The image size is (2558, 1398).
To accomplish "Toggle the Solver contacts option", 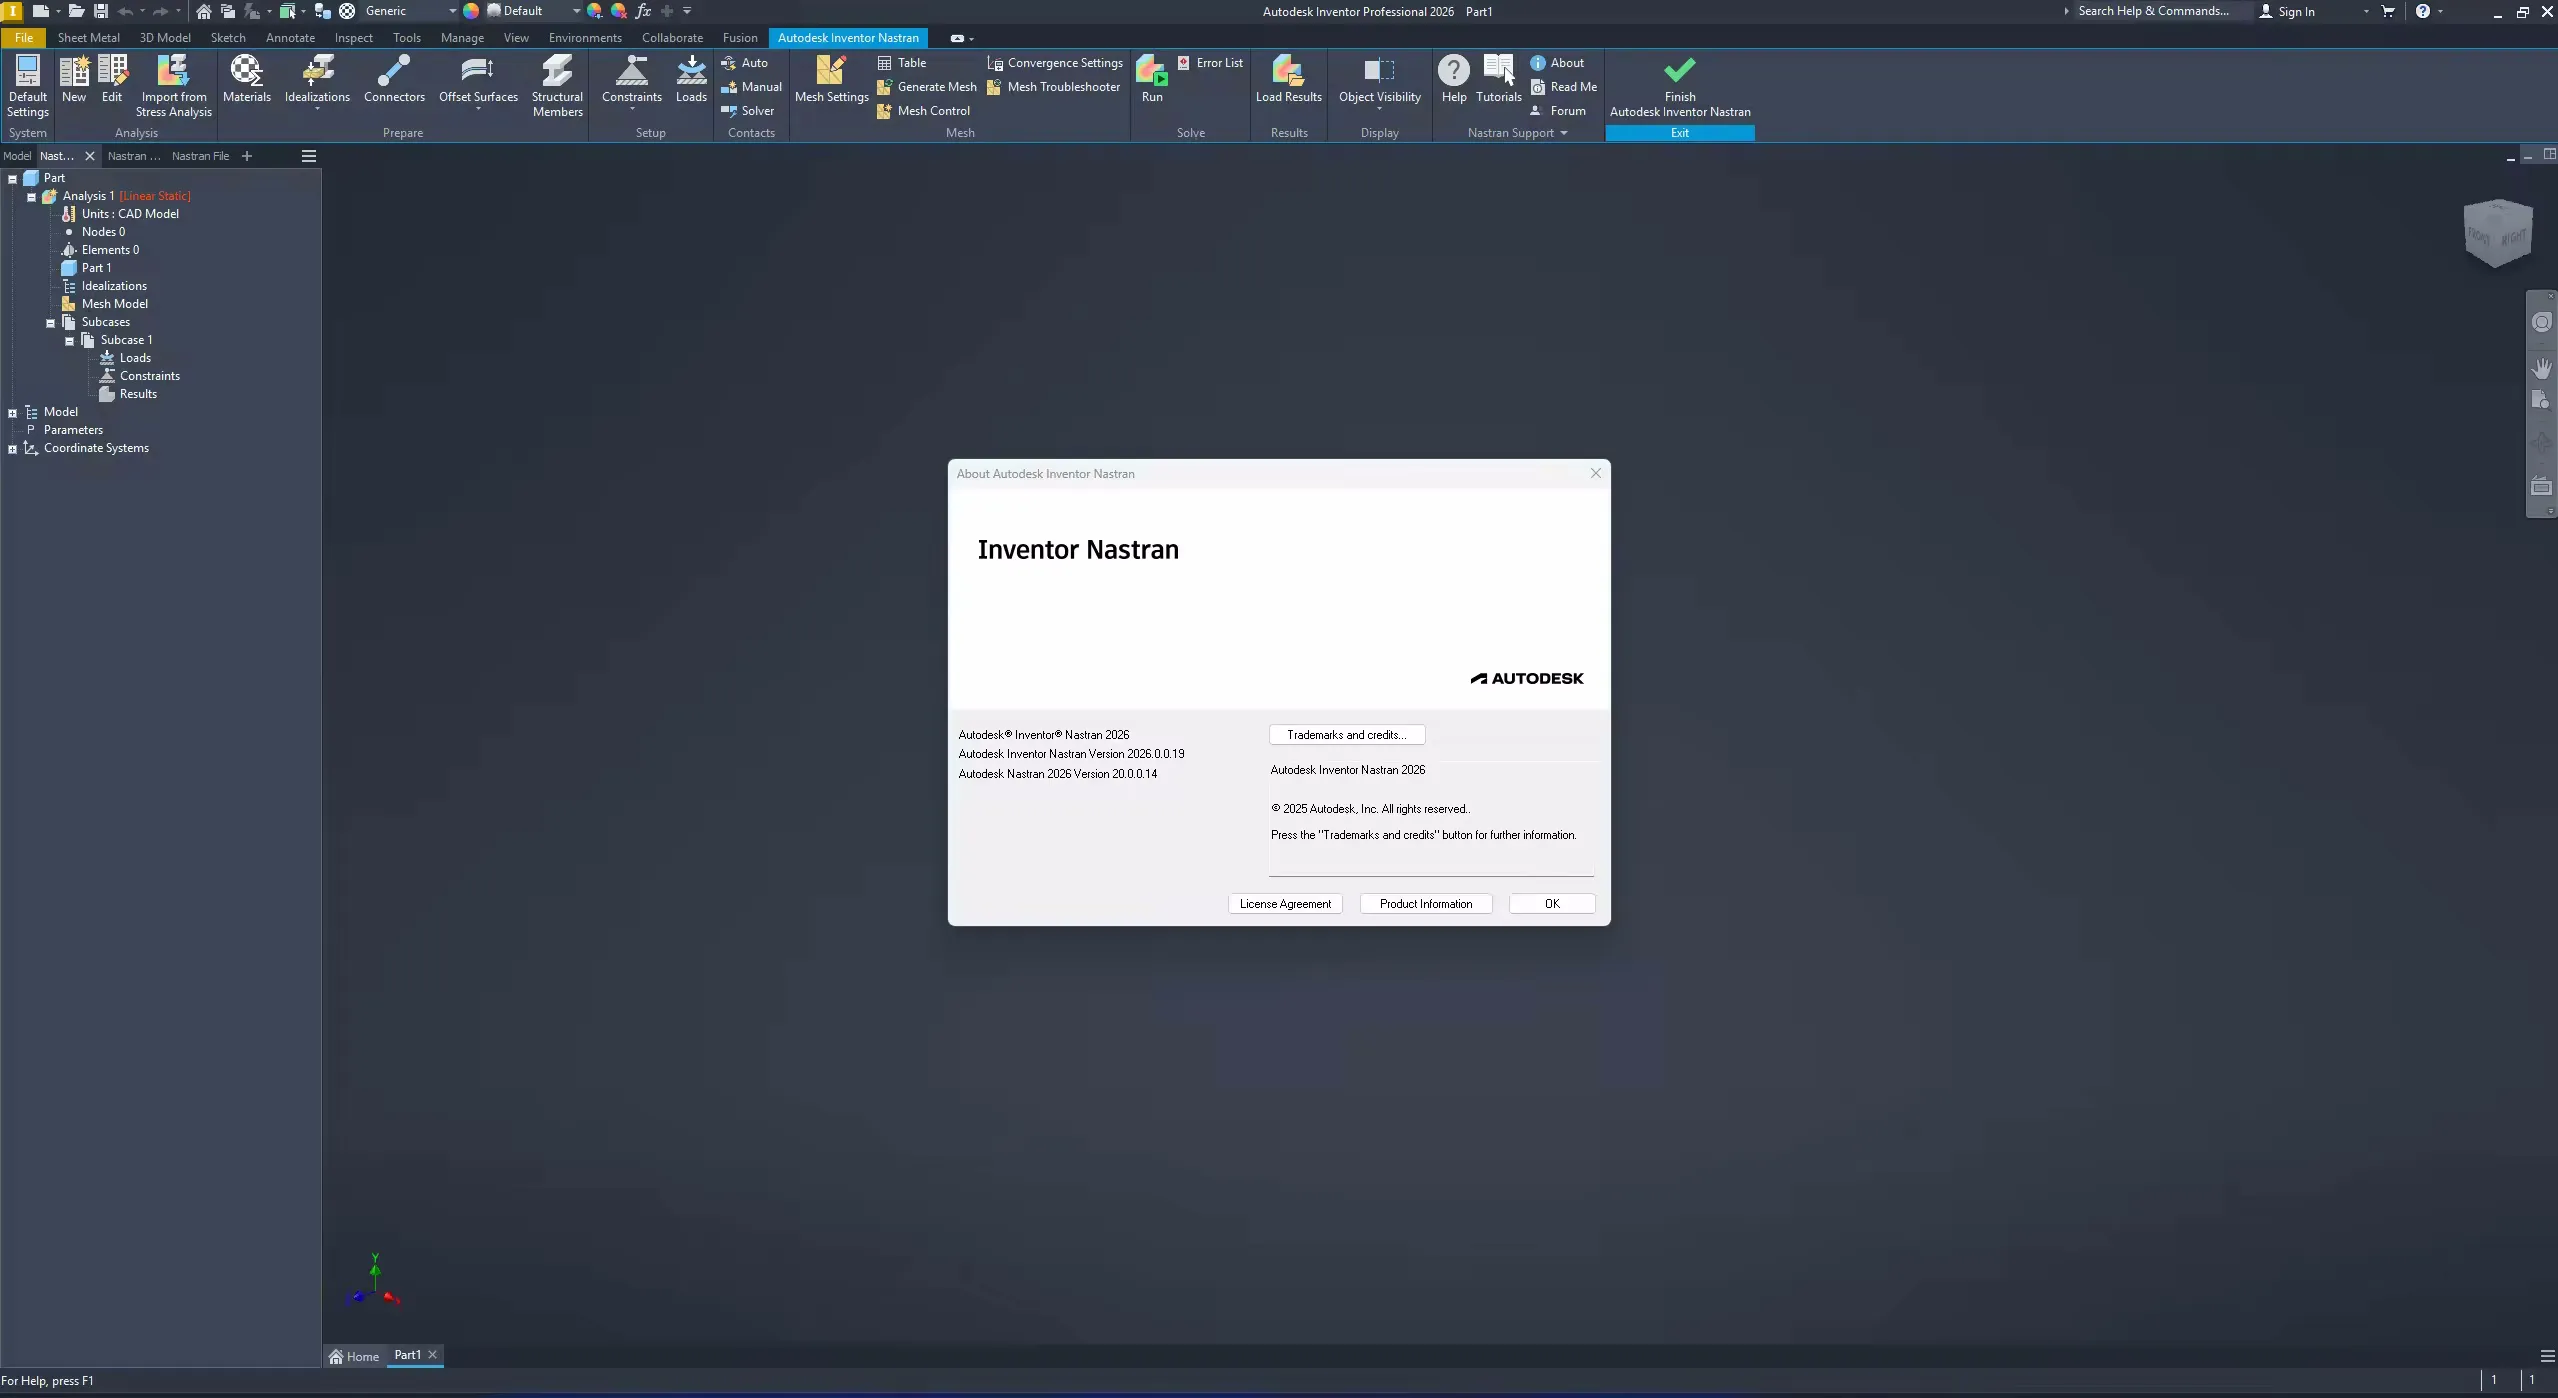I will click(748, 110).
